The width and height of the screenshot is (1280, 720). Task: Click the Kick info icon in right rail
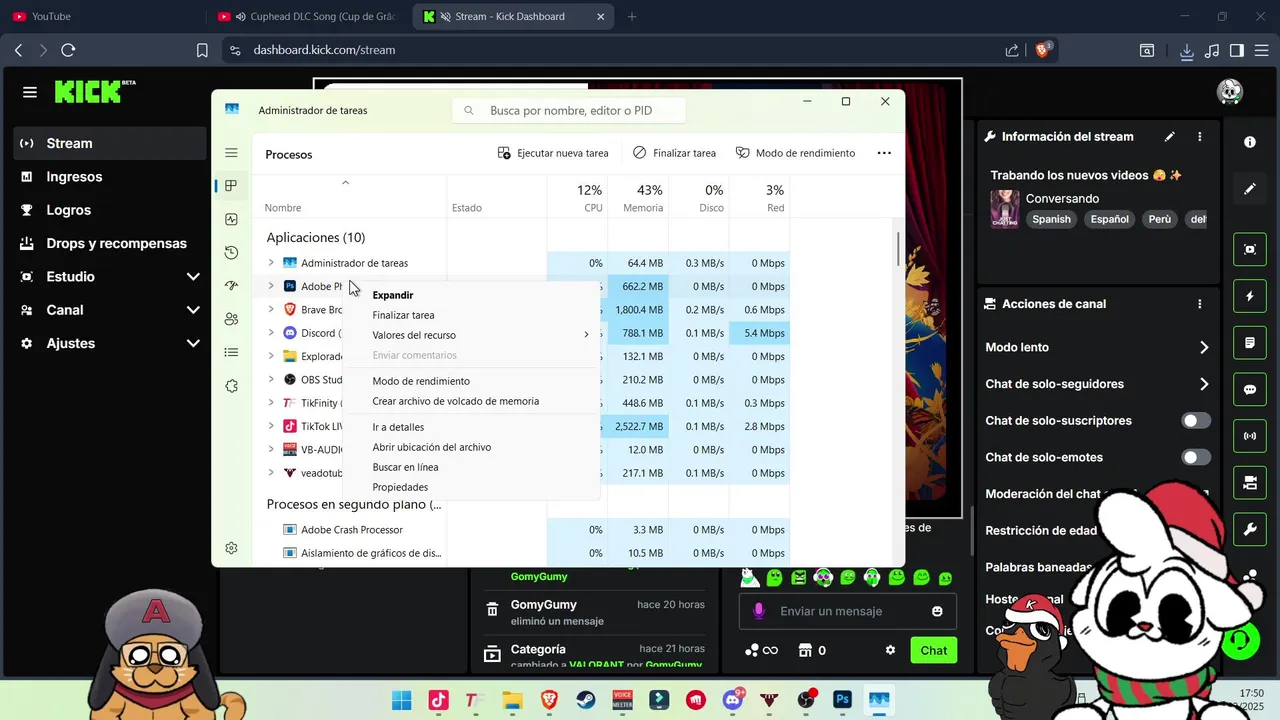pyautogui.click(x=1250, y=142)
